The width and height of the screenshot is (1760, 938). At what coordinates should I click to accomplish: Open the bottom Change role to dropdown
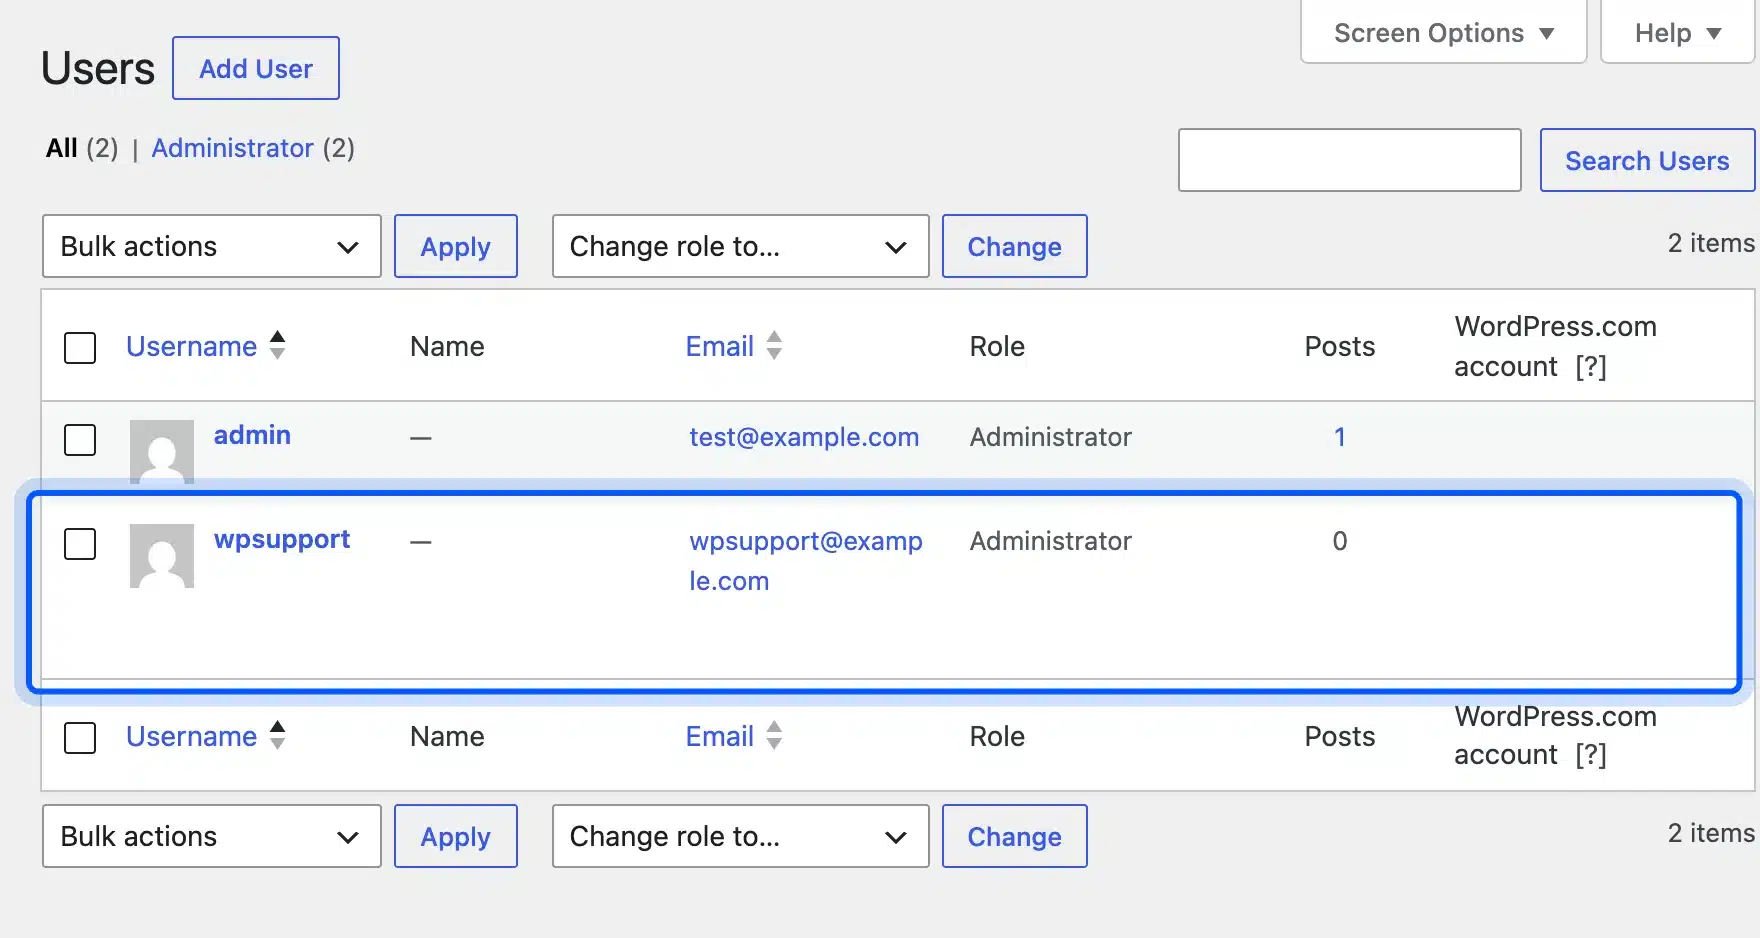[741, 836]
